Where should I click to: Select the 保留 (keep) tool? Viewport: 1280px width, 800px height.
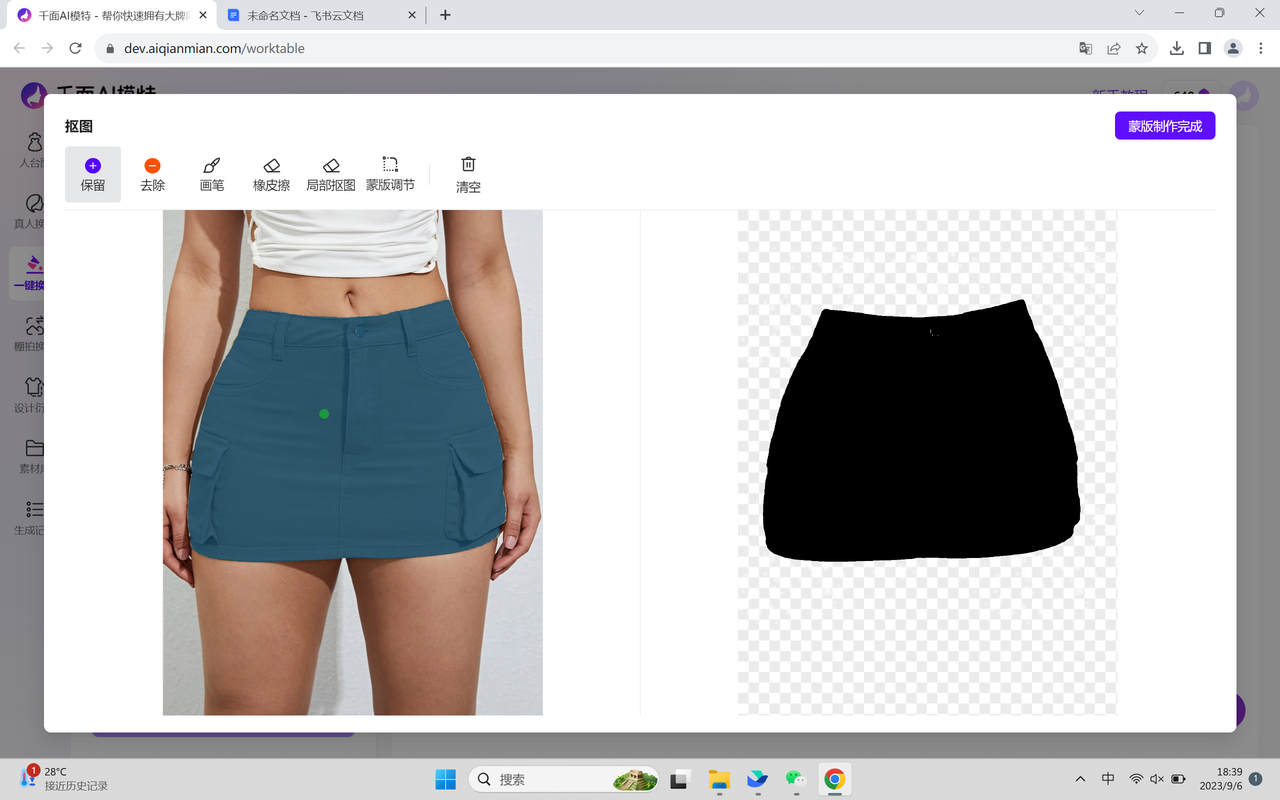tap(93, 175)
